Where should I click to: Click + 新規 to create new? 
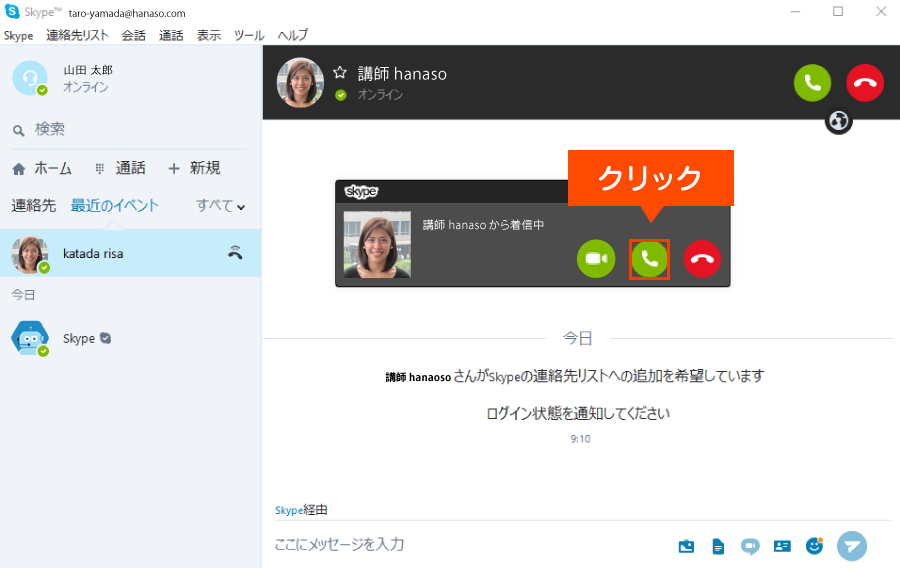point(194,168)
